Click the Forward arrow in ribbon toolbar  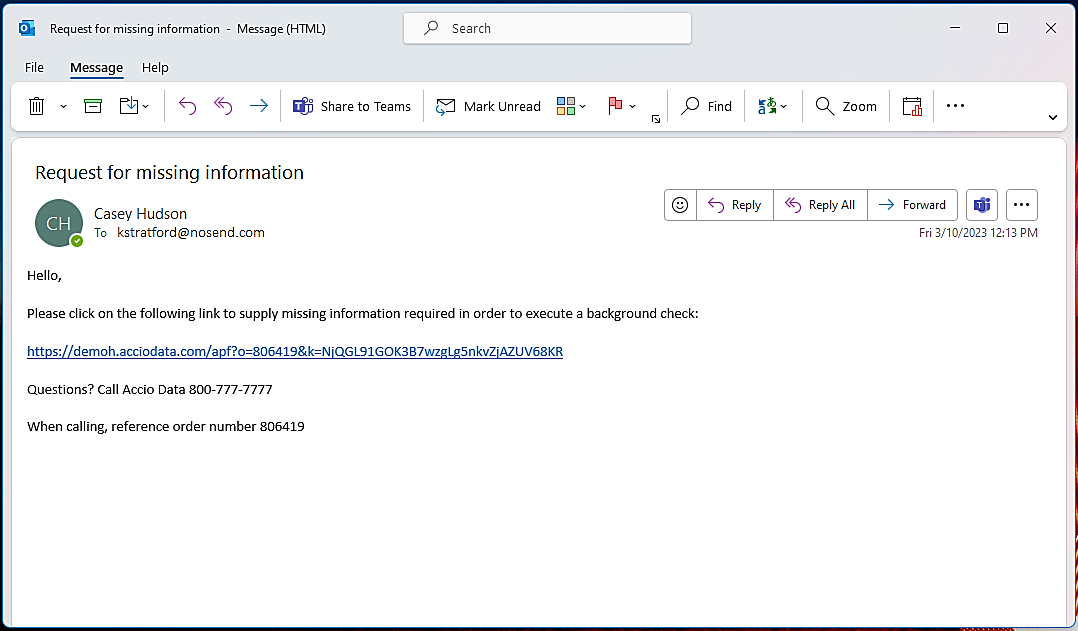[258, 106]
